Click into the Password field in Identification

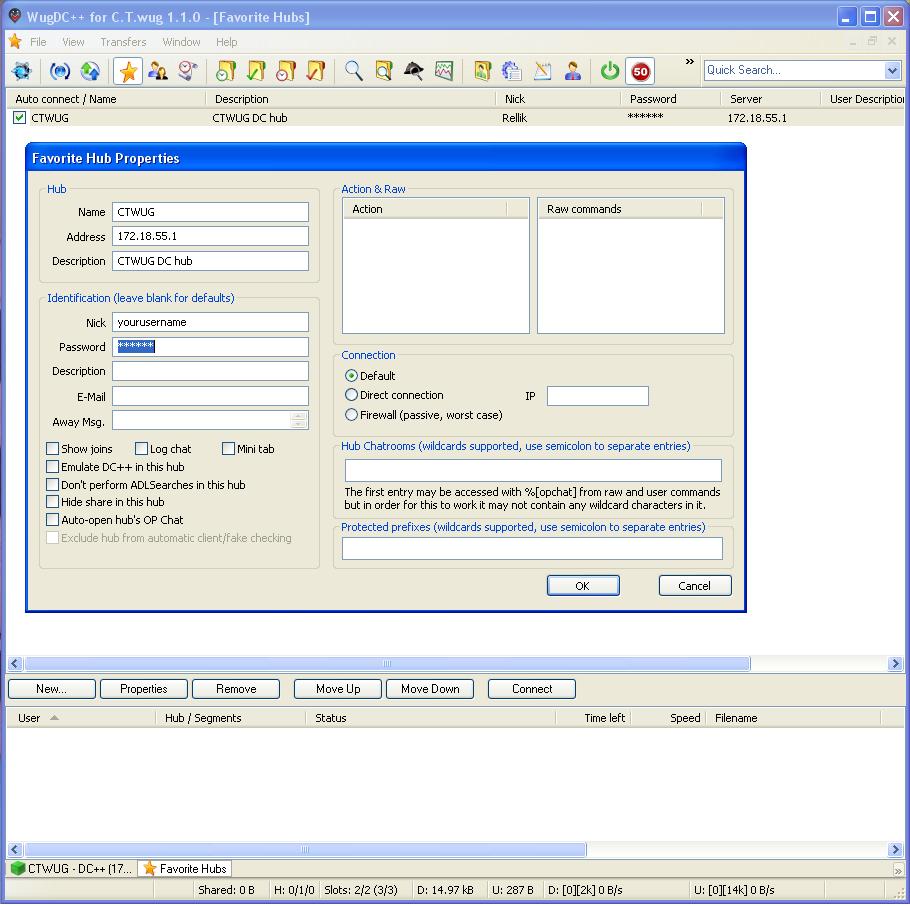[210, 347]
